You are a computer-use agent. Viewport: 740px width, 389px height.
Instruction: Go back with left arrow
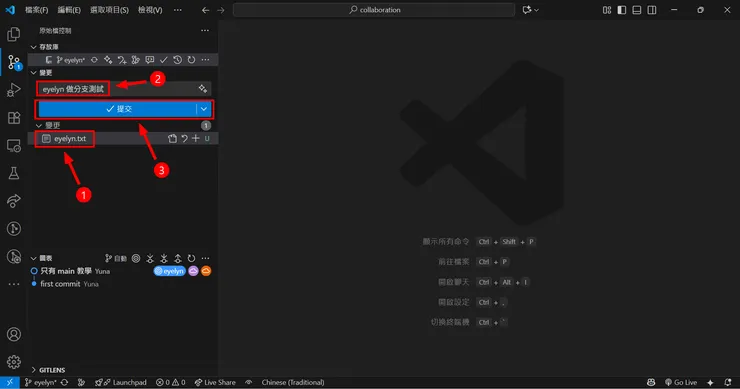pyautogui.click(x=205, y=10)
